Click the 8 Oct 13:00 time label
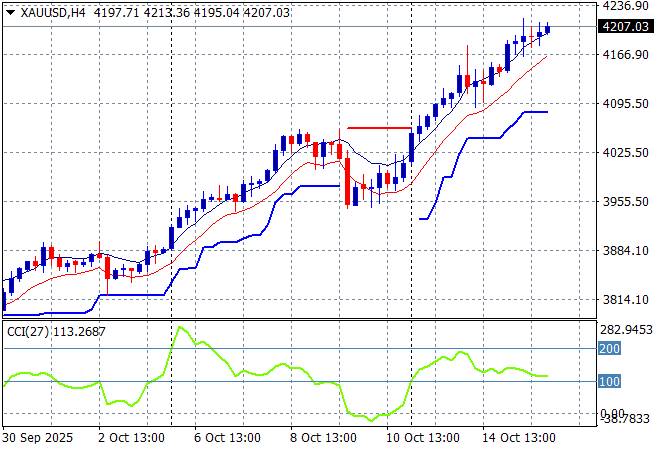This screenshot has width=660, height=450. pos(322,437)
